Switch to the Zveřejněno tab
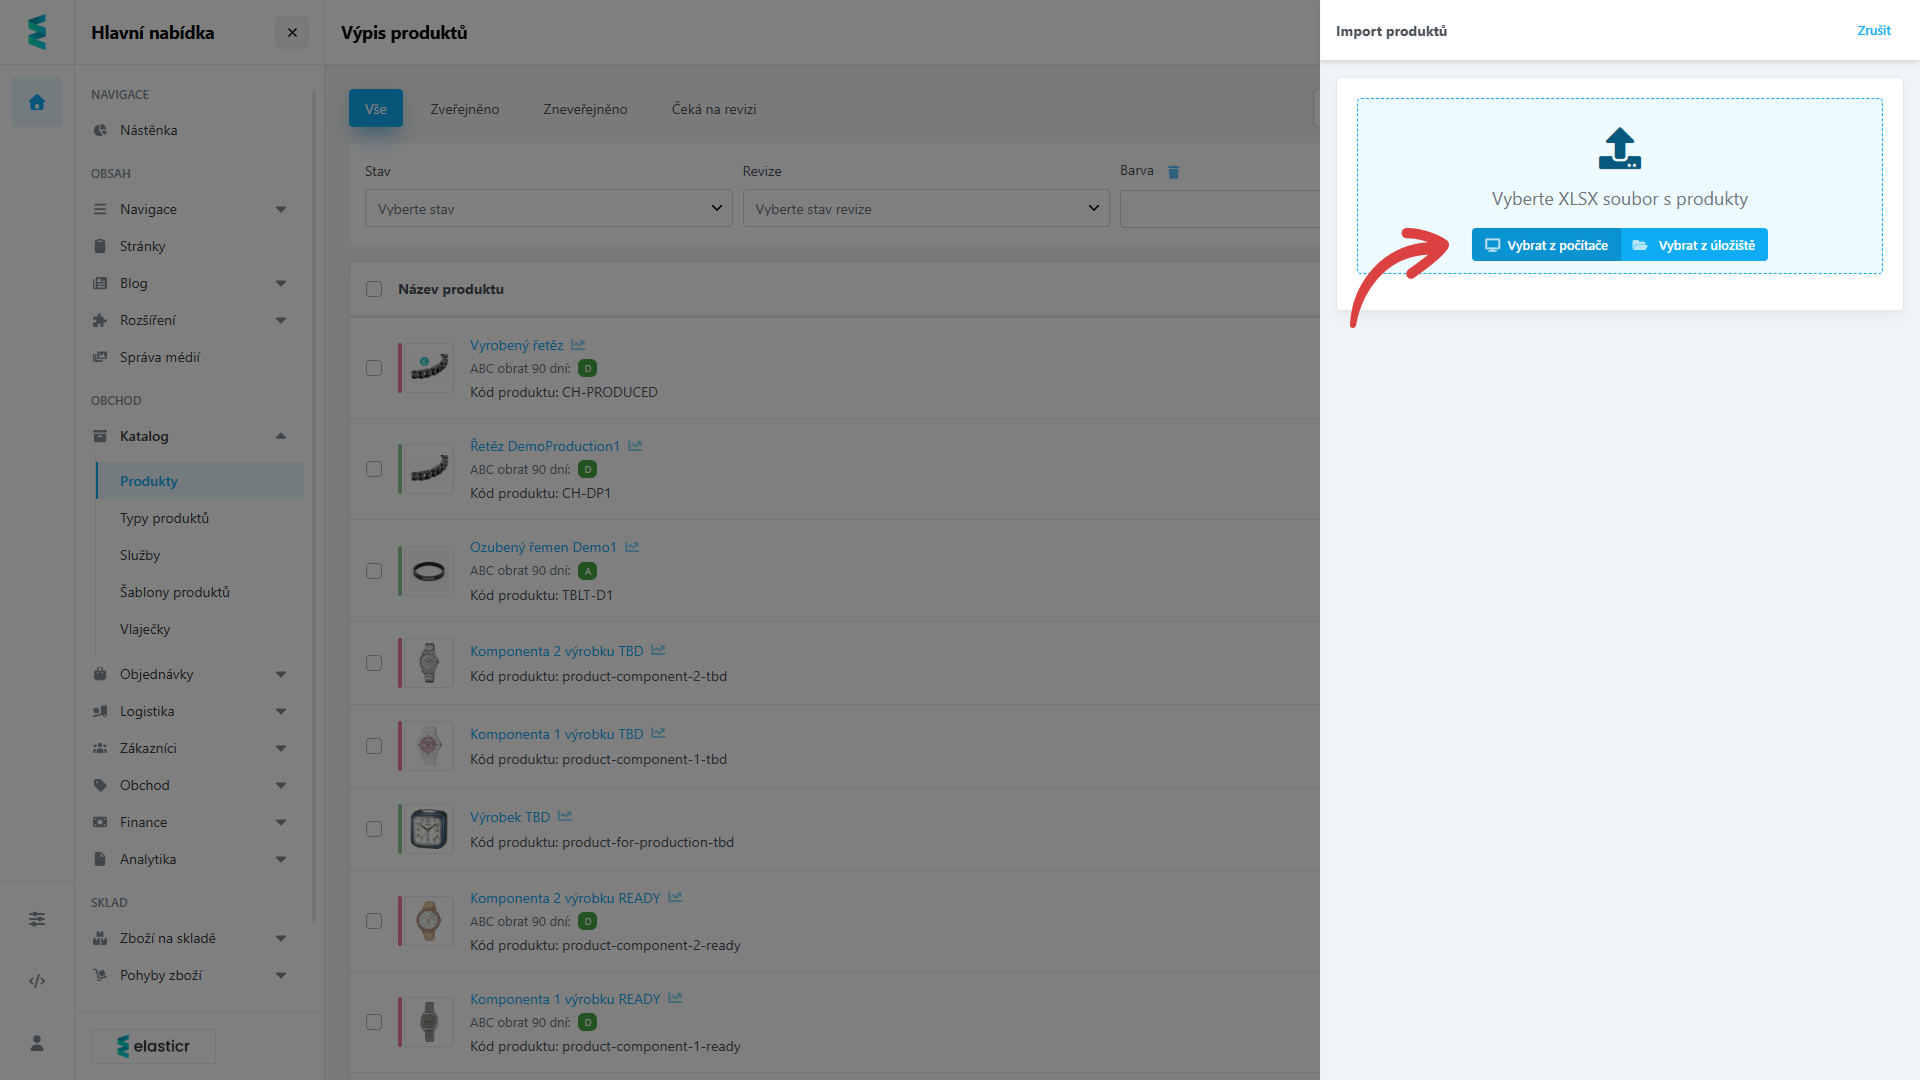 pos(465,109)
